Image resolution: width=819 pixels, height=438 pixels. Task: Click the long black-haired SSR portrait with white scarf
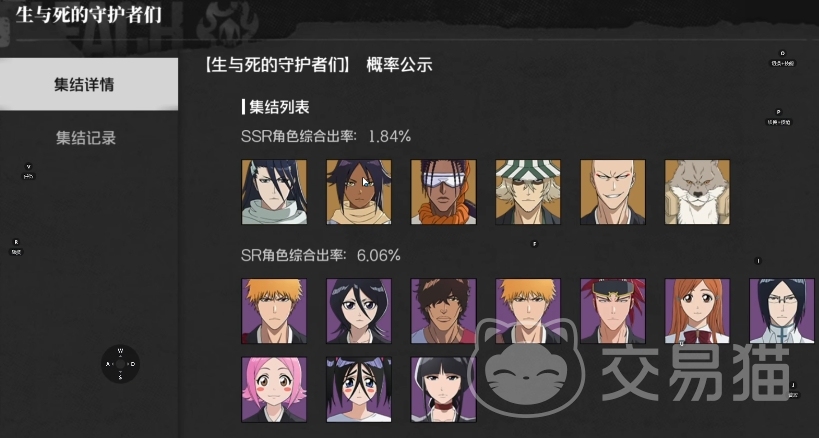pos(274,192)
